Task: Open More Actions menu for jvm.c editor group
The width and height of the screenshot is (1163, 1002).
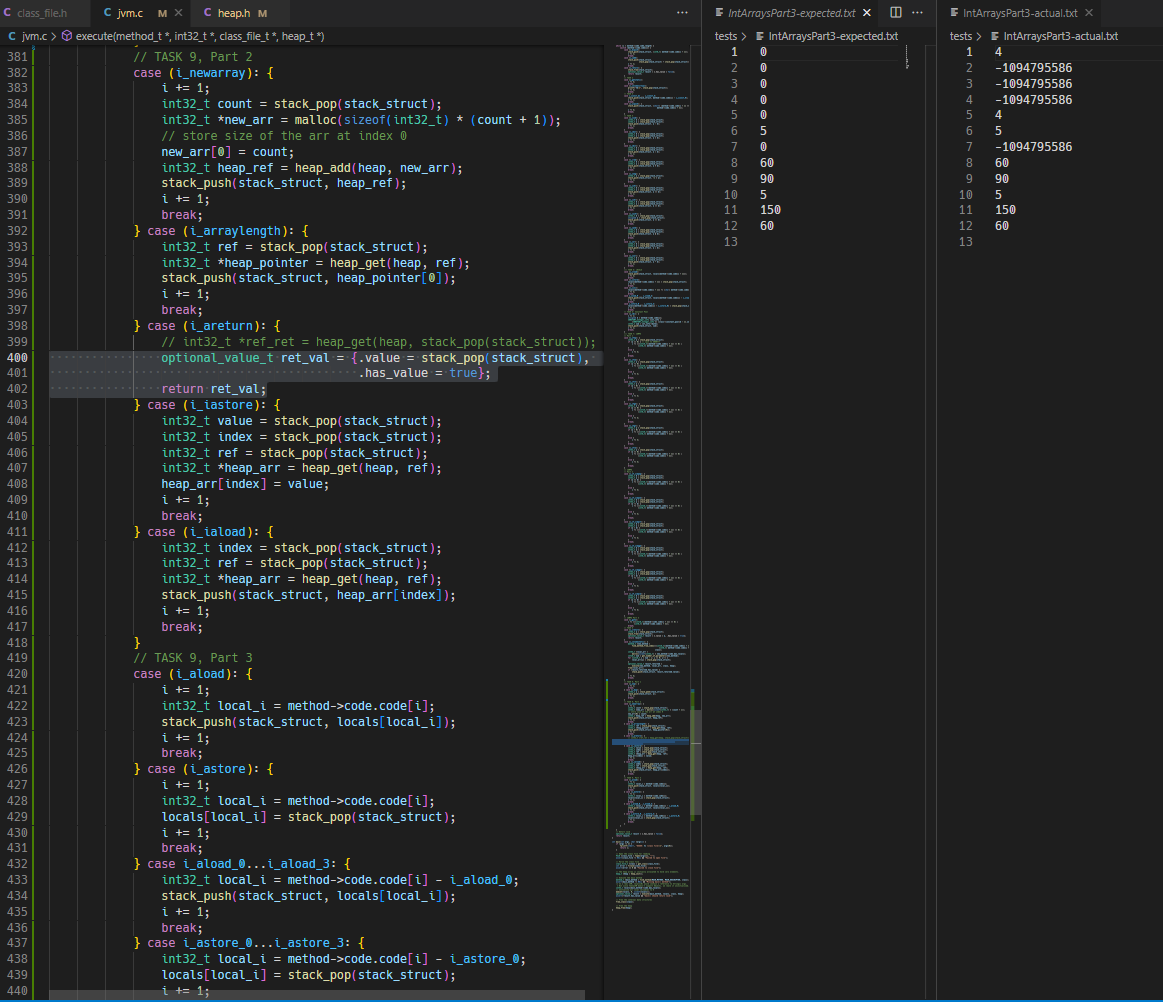Action: click(x=682, y=13)
